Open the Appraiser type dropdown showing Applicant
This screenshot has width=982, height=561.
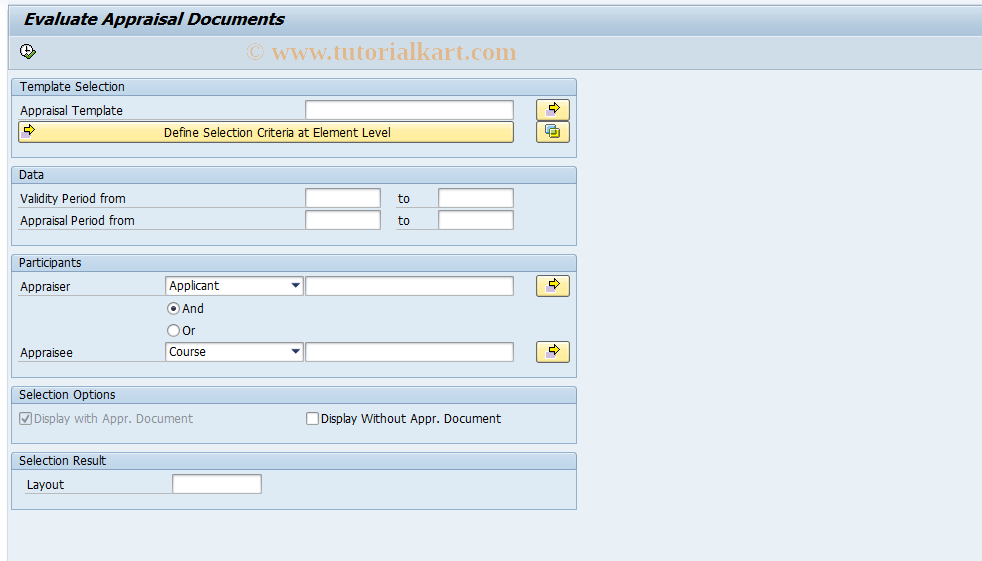coord(234,286)
